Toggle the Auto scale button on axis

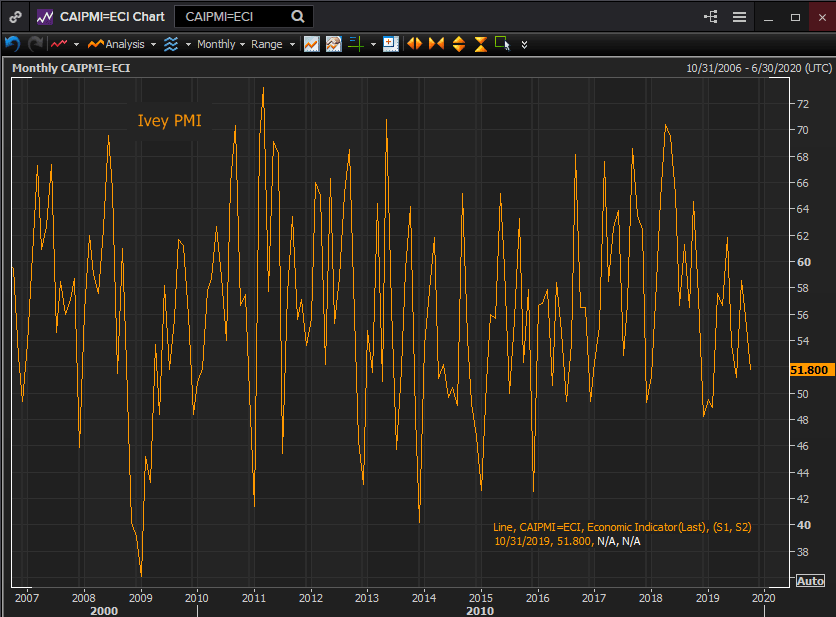tap(810, 581)
